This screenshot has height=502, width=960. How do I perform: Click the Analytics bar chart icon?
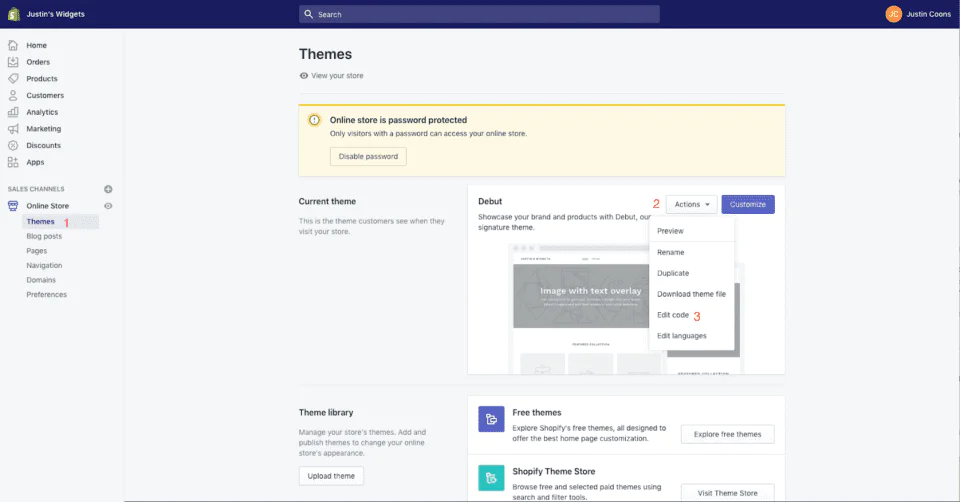coord(13,112)
